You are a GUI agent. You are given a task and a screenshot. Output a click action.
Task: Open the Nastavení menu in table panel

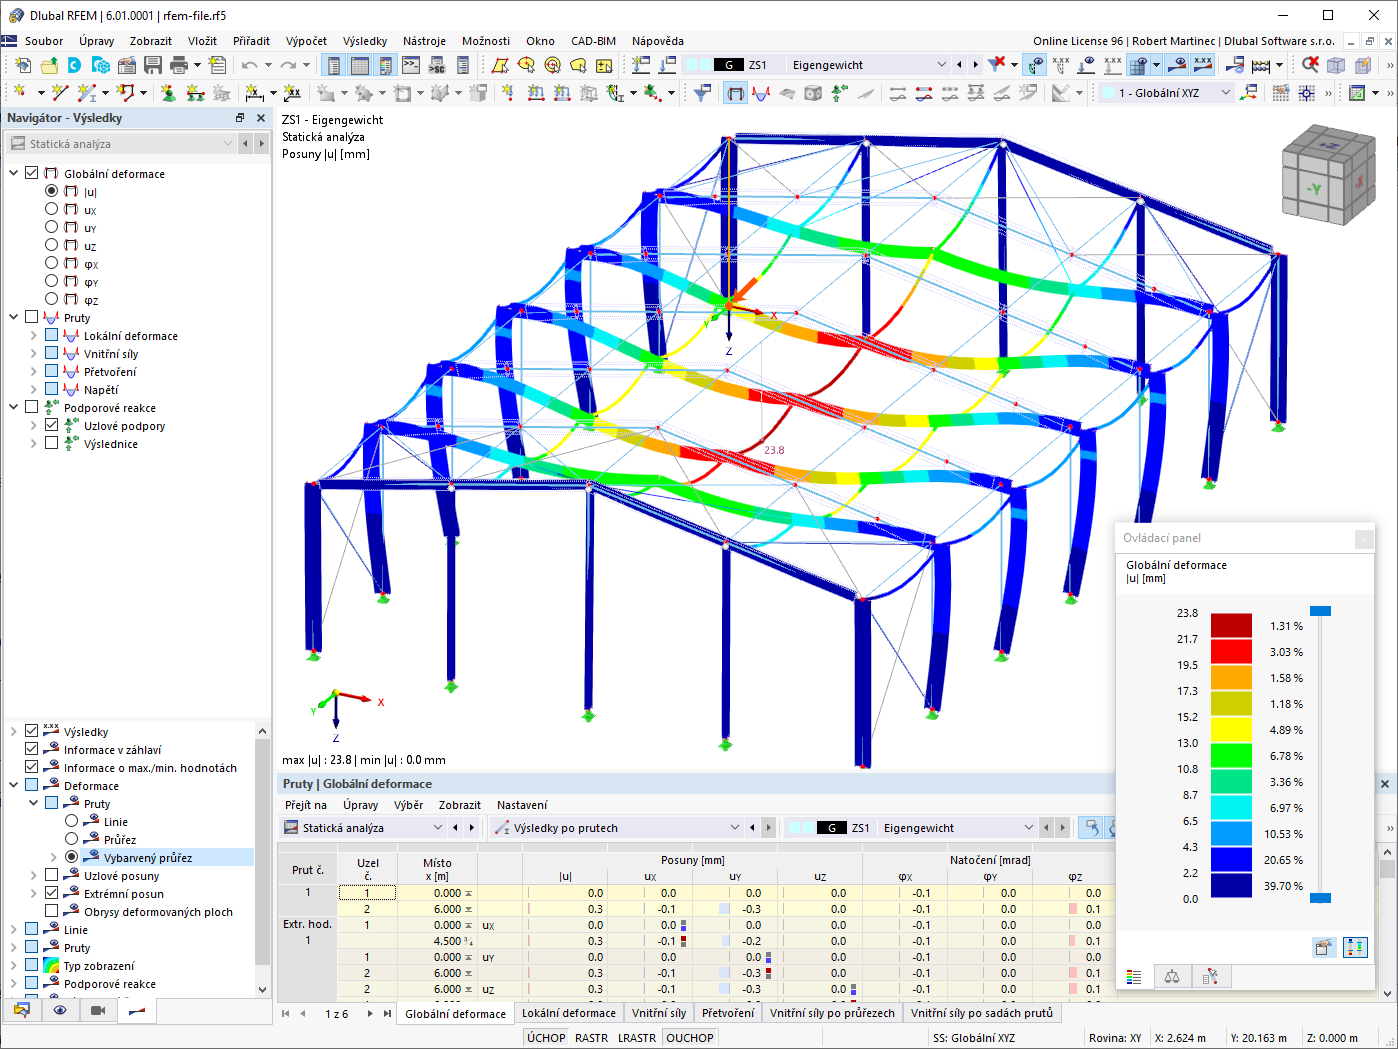coord(522,805)
